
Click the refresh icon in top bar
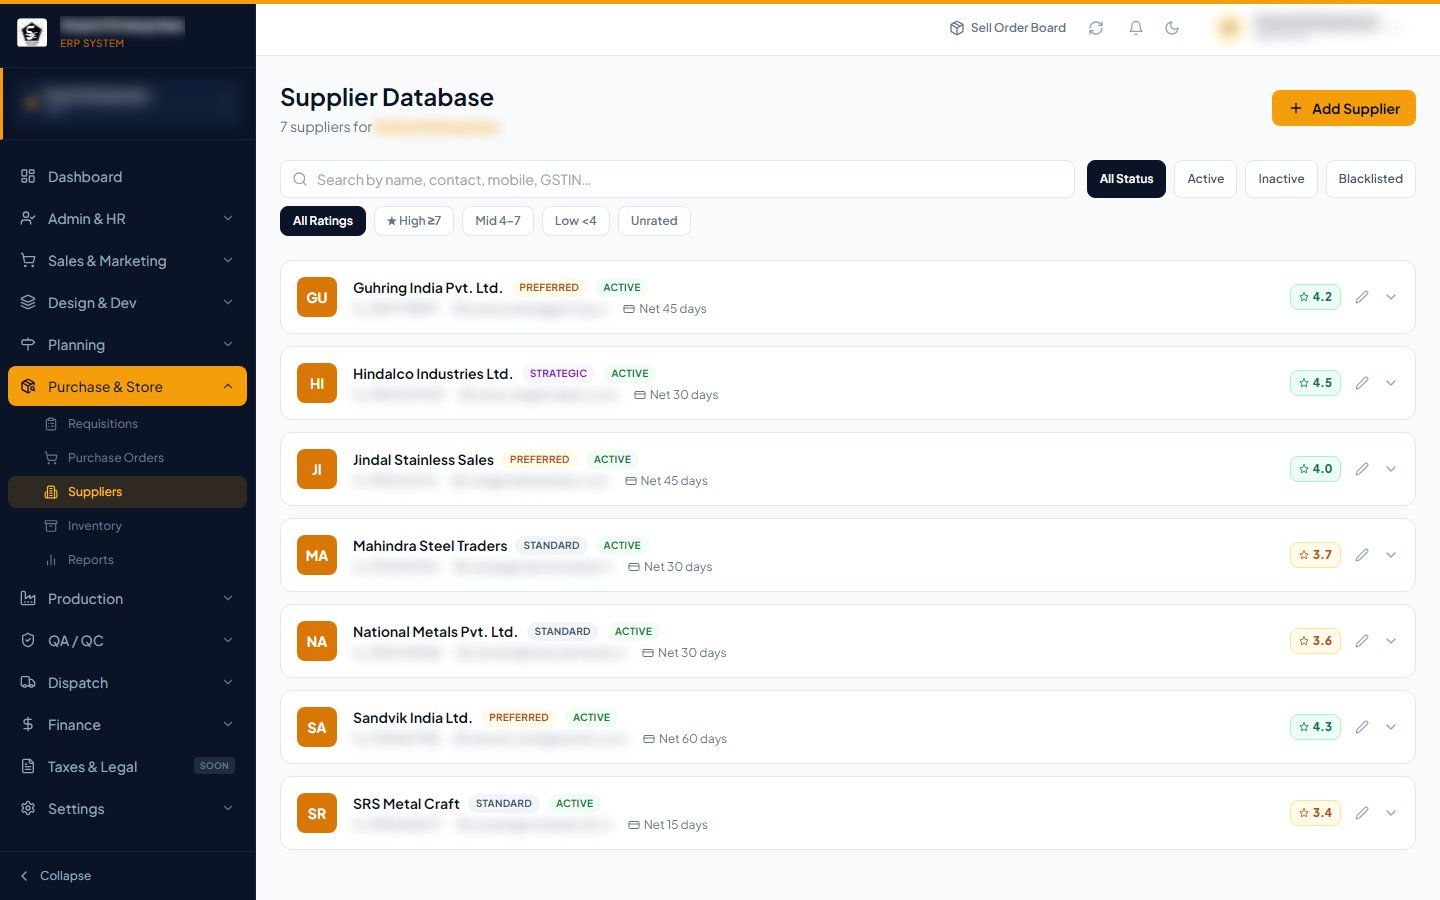[x=1096, y=28]
